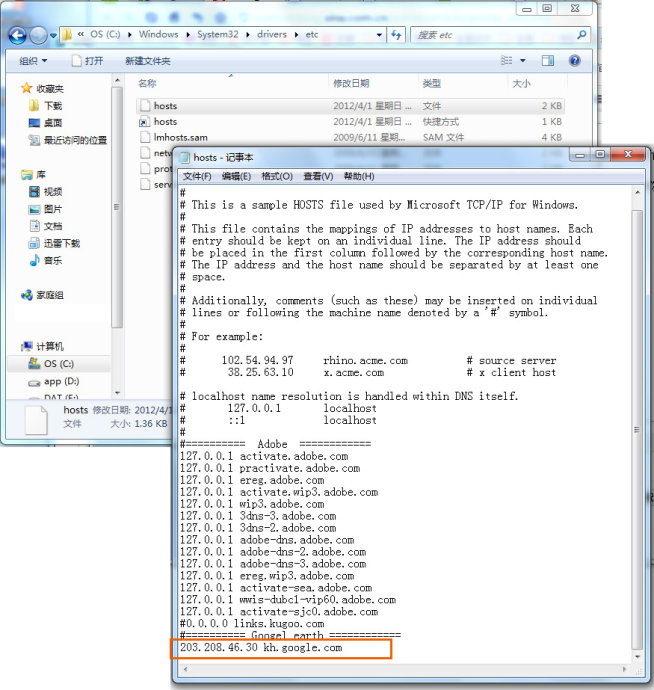Image resolution: width=654 pixels, height=690 pixels.
Task: Click 新建文件夹 toolbar button
Action: pos(147,61)
